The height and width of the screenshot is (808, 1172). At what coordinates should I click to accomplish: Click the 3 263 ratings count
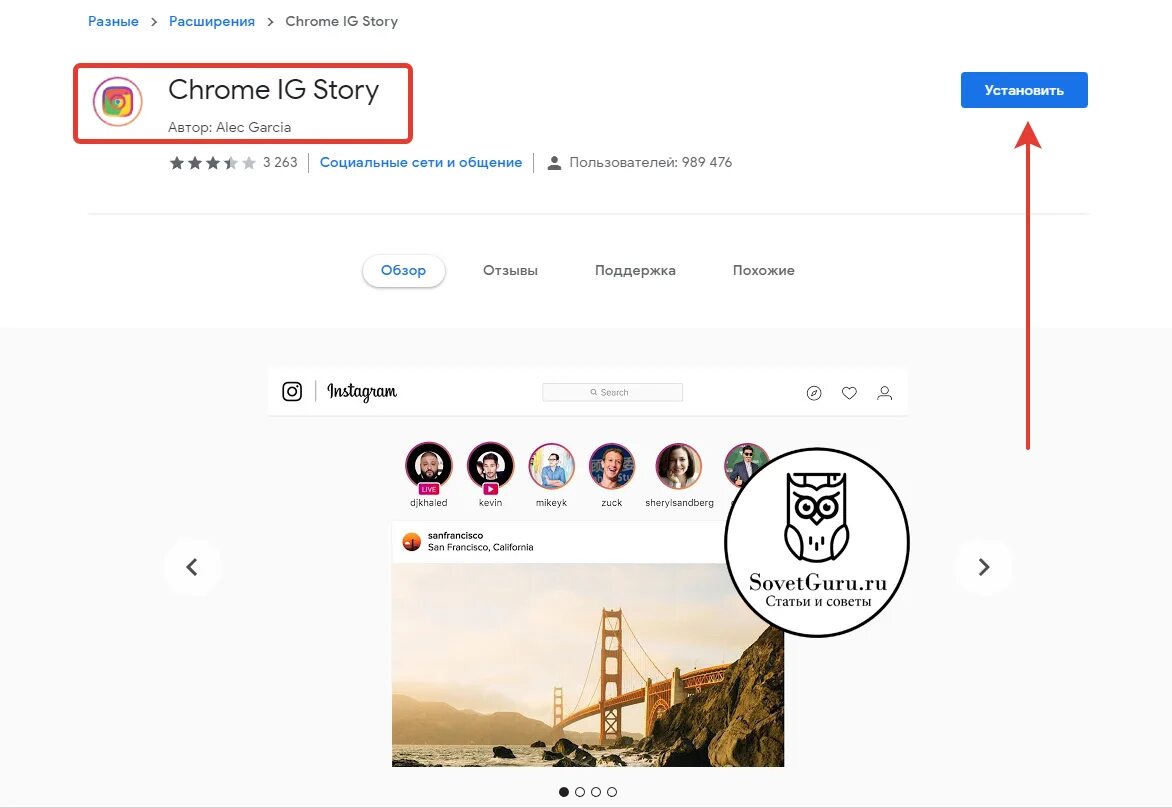point(280,163)
